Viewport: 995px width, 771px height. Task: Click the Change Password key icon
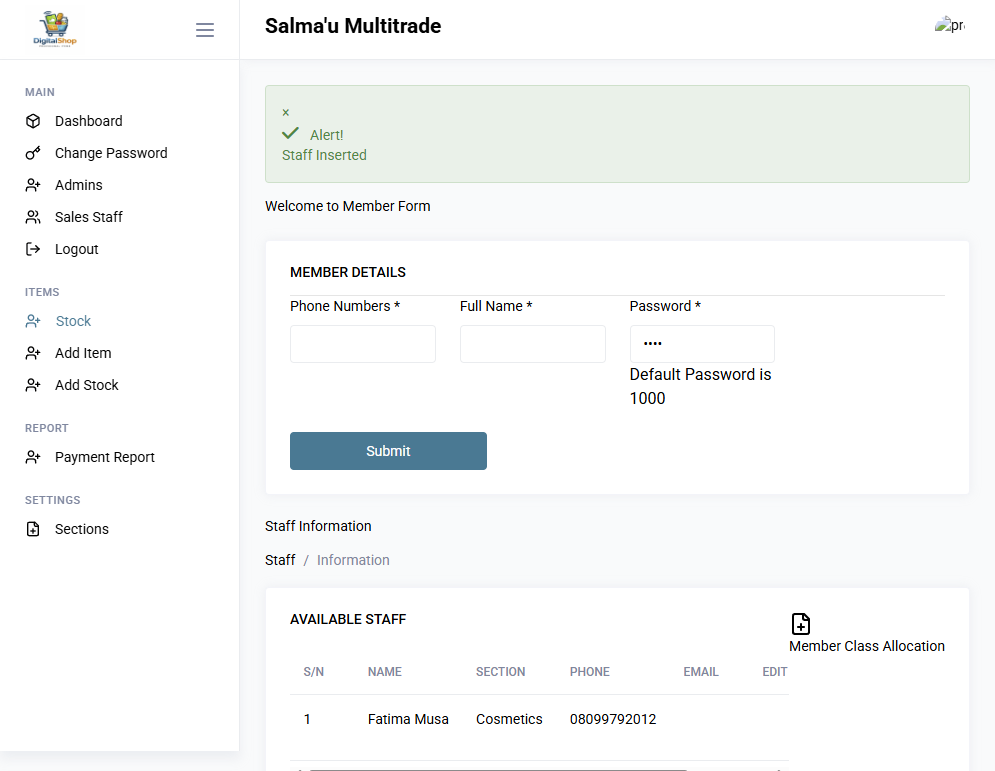33,153
